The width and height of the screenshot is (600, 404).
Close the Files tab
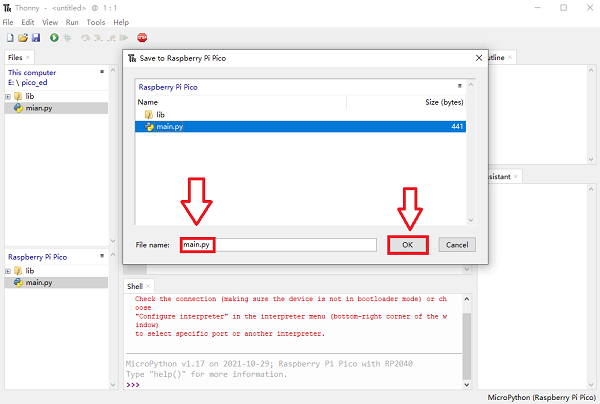28,57
